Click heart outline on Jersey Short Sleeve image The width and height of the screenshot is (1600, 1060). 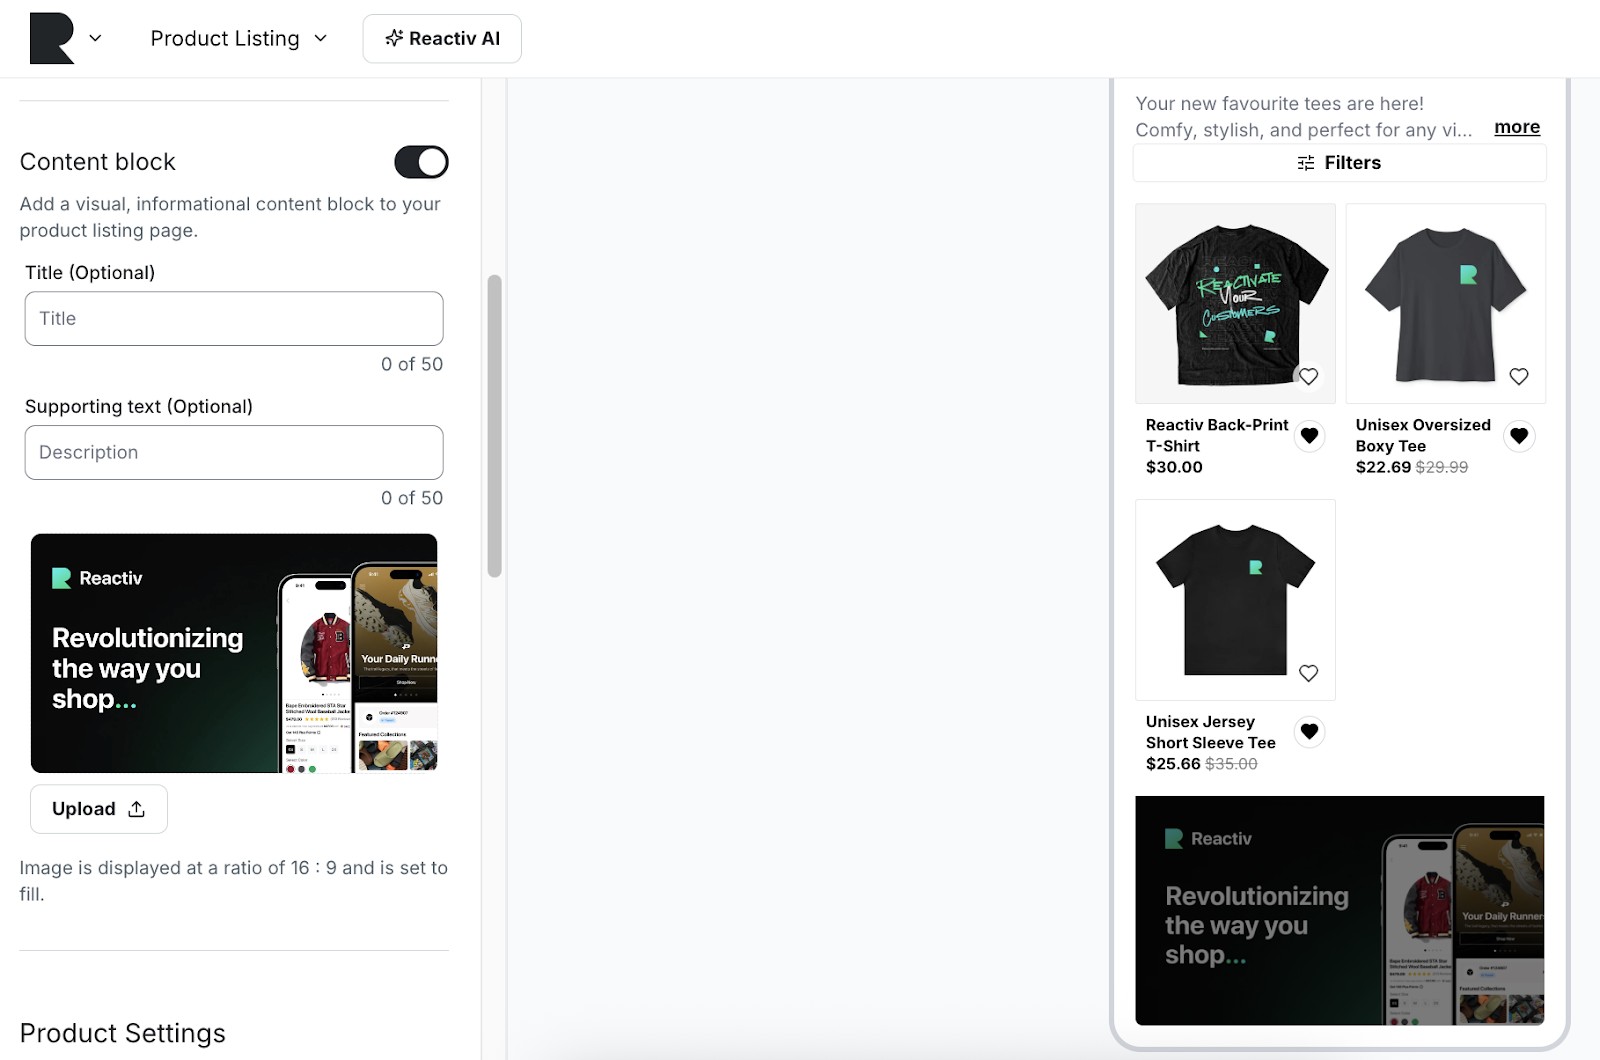coord(1308,673)
